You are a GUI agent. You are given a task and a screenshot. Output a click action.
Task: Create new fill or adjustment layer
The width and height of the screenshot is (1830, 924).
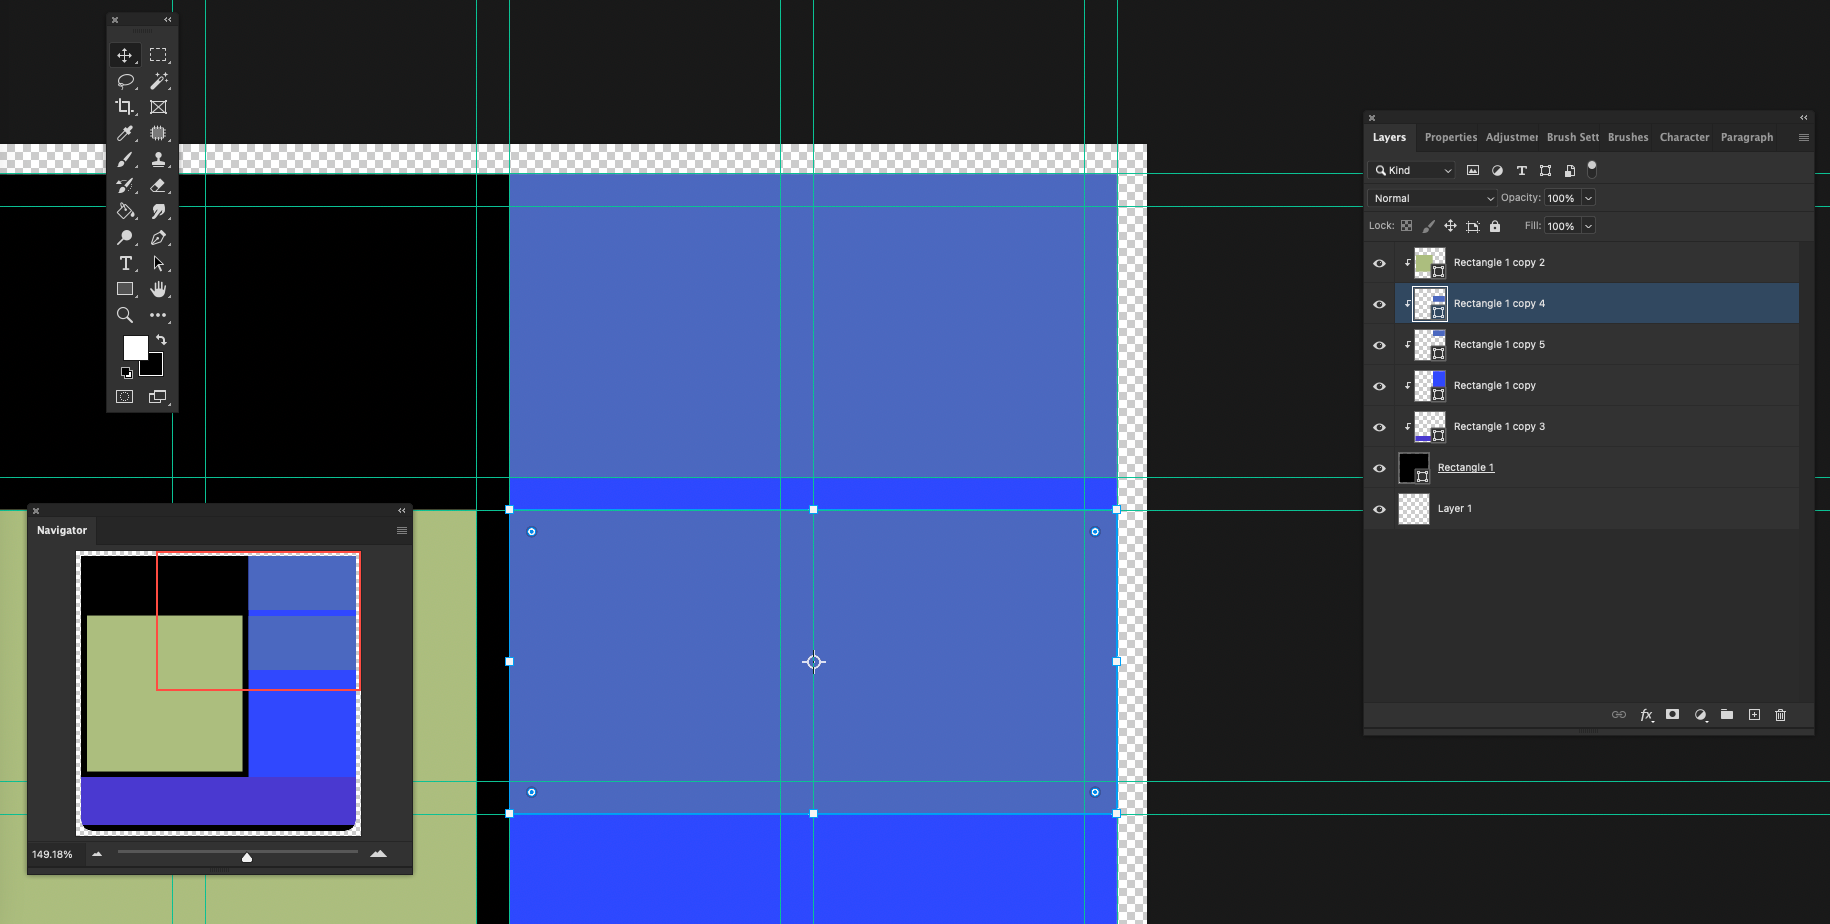coord(1700,714)
